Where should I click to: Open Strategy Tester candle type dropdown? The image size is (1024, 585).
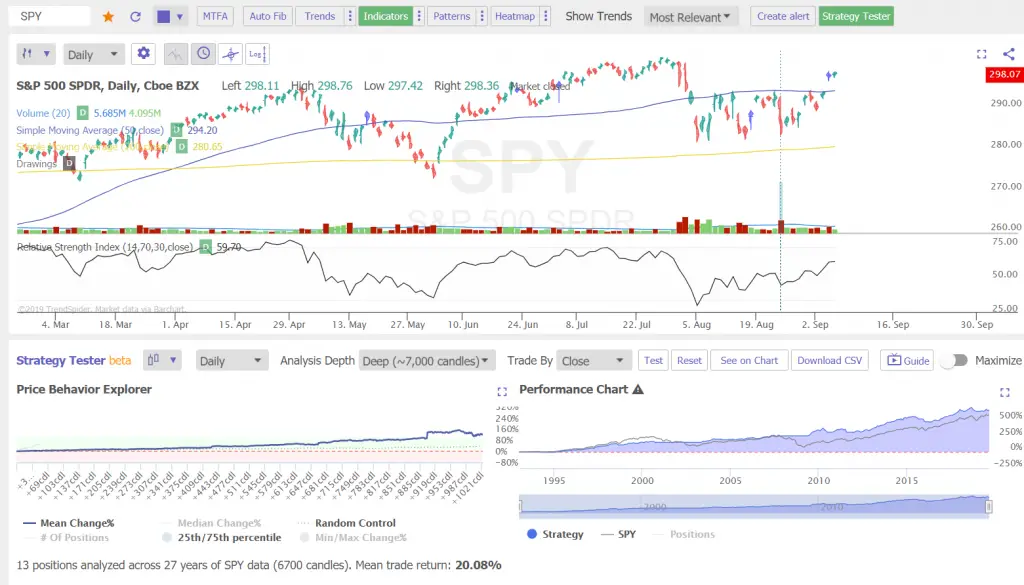162,360
